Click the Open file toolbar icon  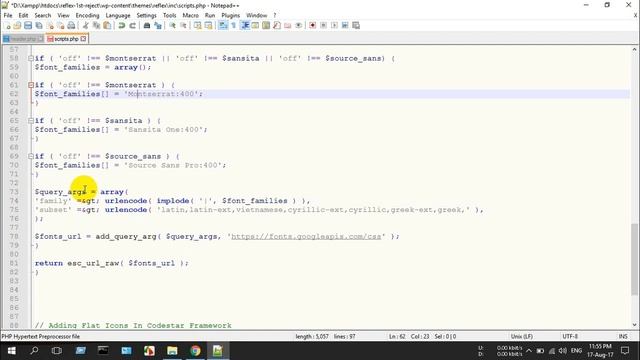17,25
